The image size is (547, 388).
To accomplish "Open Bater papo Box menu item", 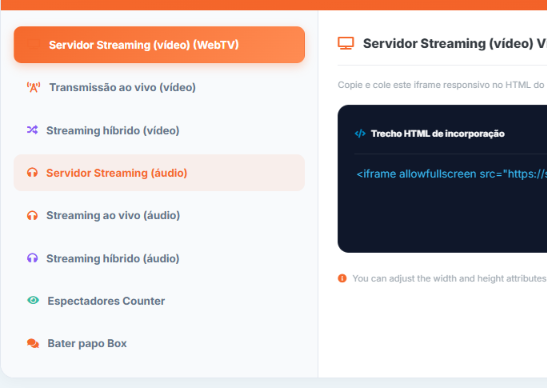I will tap(159, 343).
